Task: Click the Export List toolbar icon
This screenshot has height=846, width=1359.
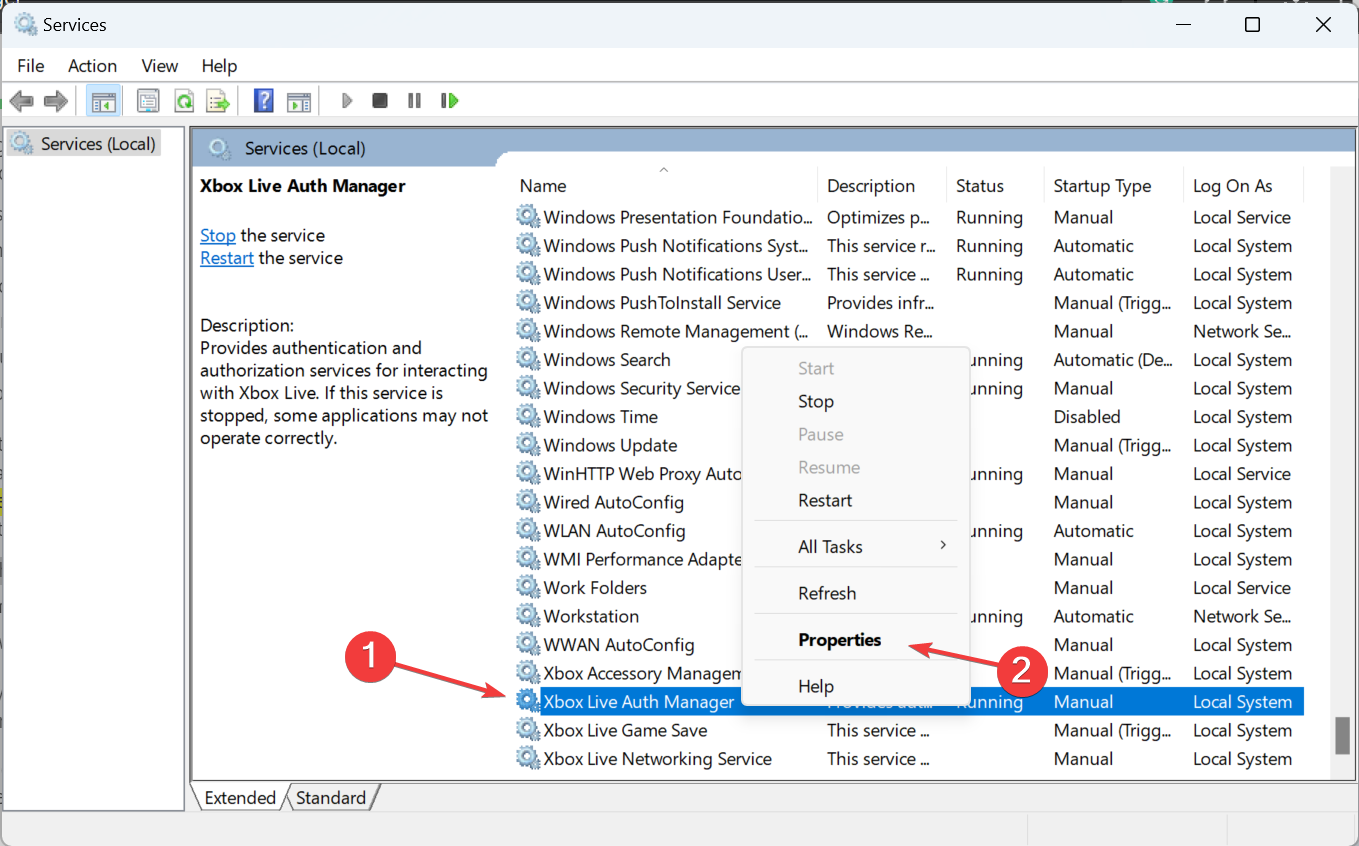Action: click(x=218, y=101)
